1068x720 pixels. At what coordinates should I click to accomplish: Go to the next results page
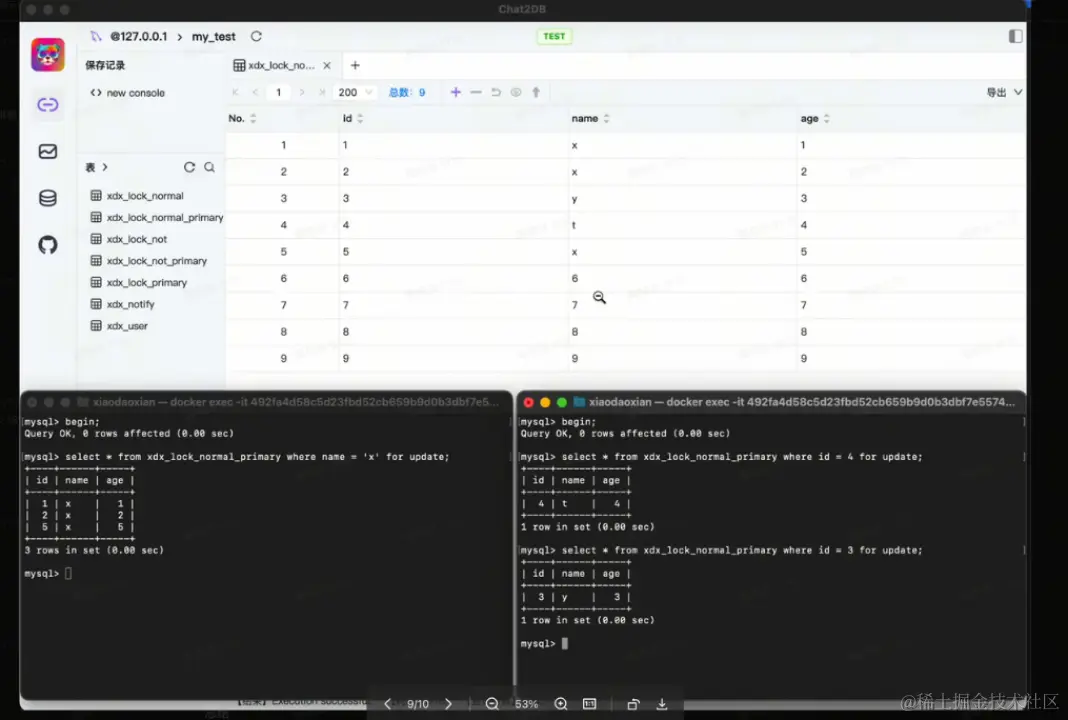pyautogui.click(x=302, y=92)
